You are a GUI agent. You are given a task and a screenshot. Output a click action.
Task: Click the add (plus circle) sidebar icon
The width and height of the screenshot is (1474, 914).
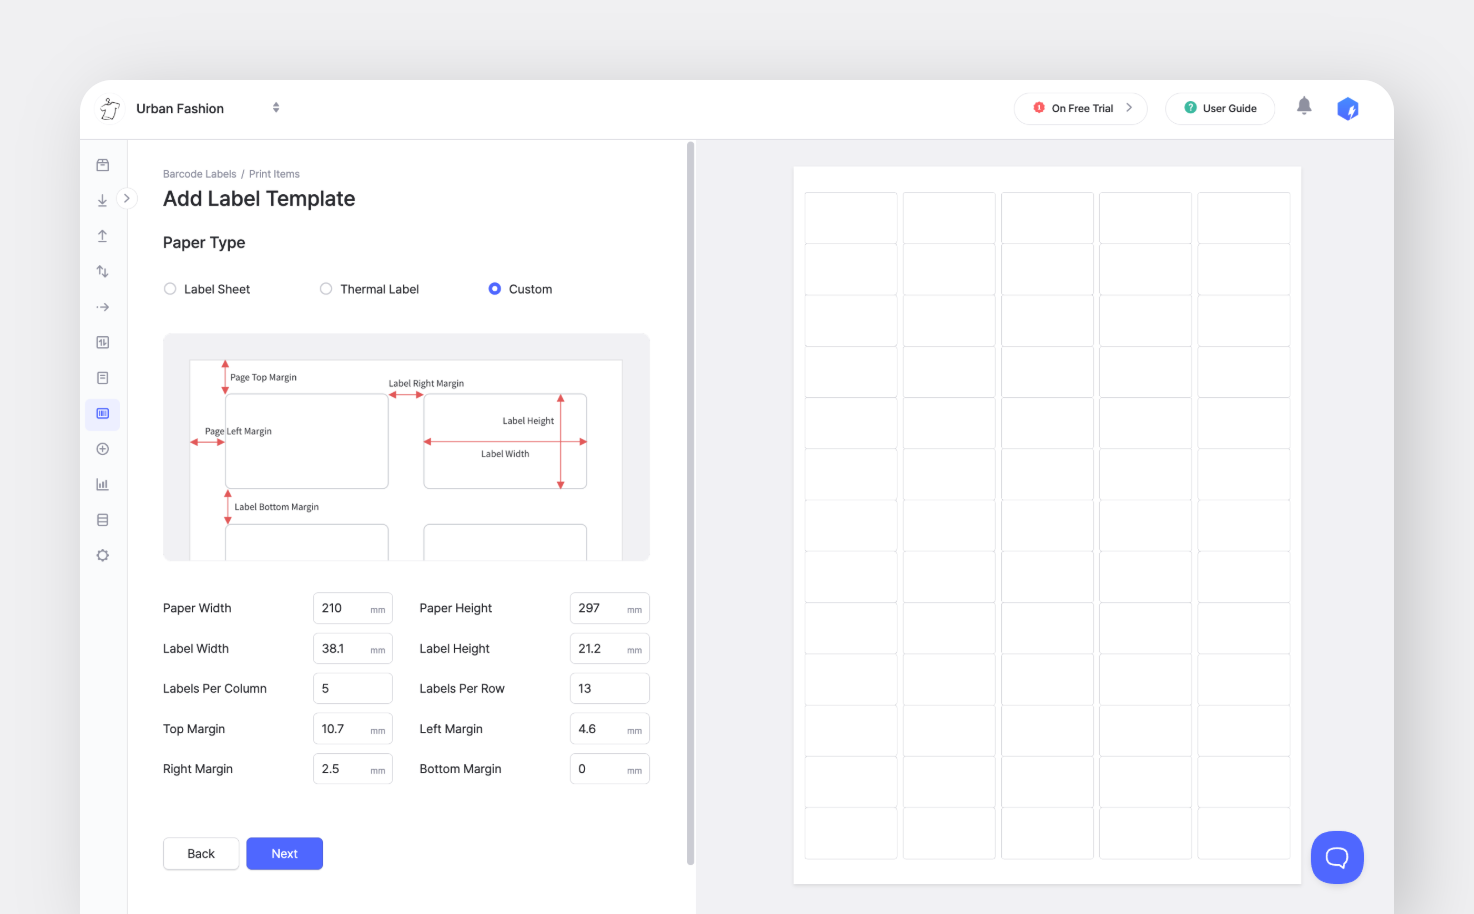pos(102,448)
